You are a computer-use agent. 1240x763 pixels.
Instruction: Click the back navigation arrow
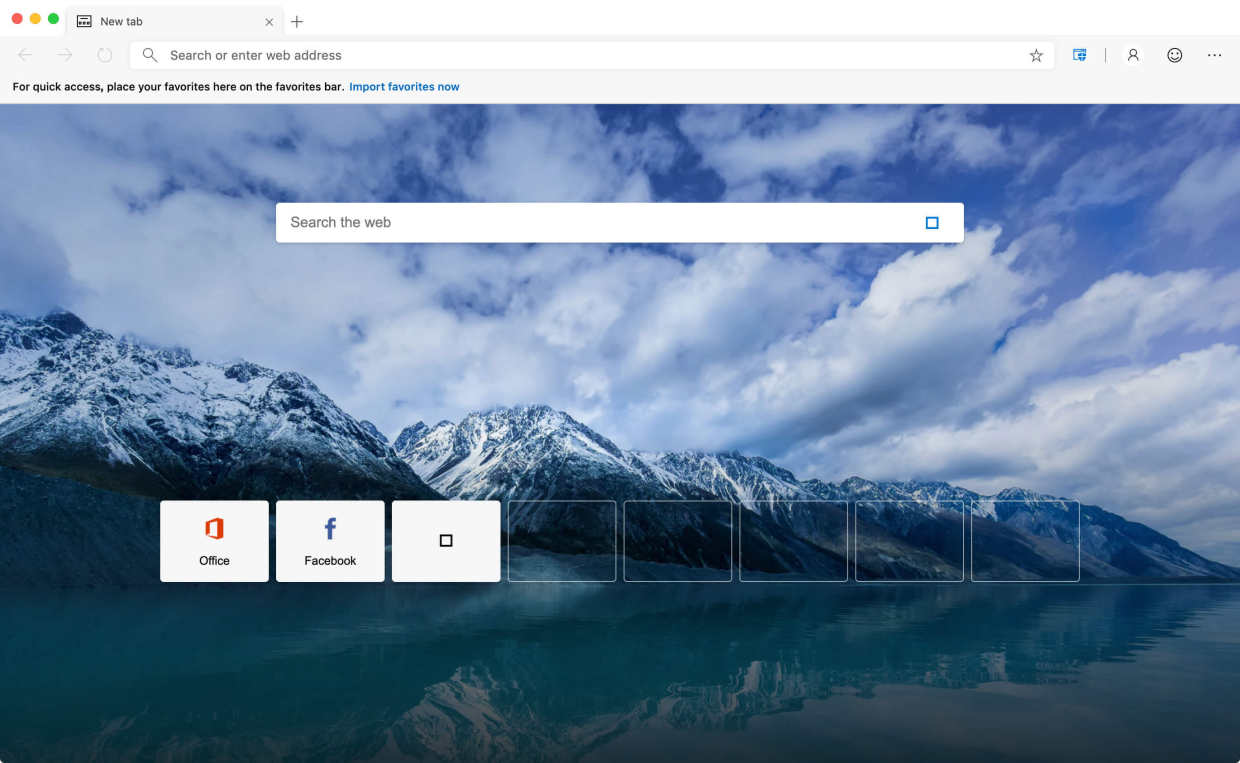coord(25,55)
